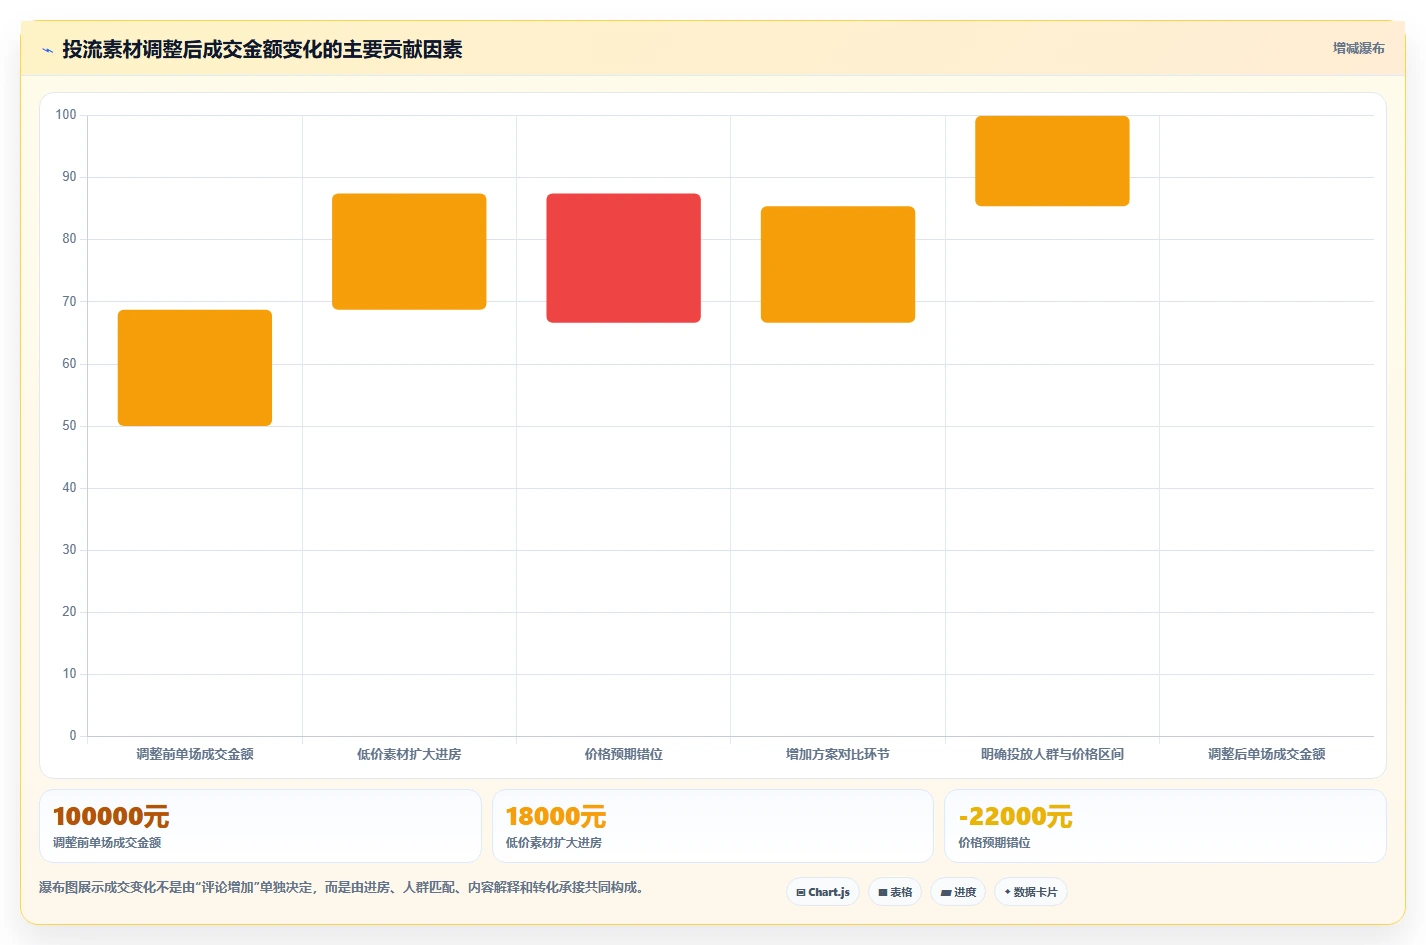
Task: Click the y-axis value 0
Action: point(73,736)
